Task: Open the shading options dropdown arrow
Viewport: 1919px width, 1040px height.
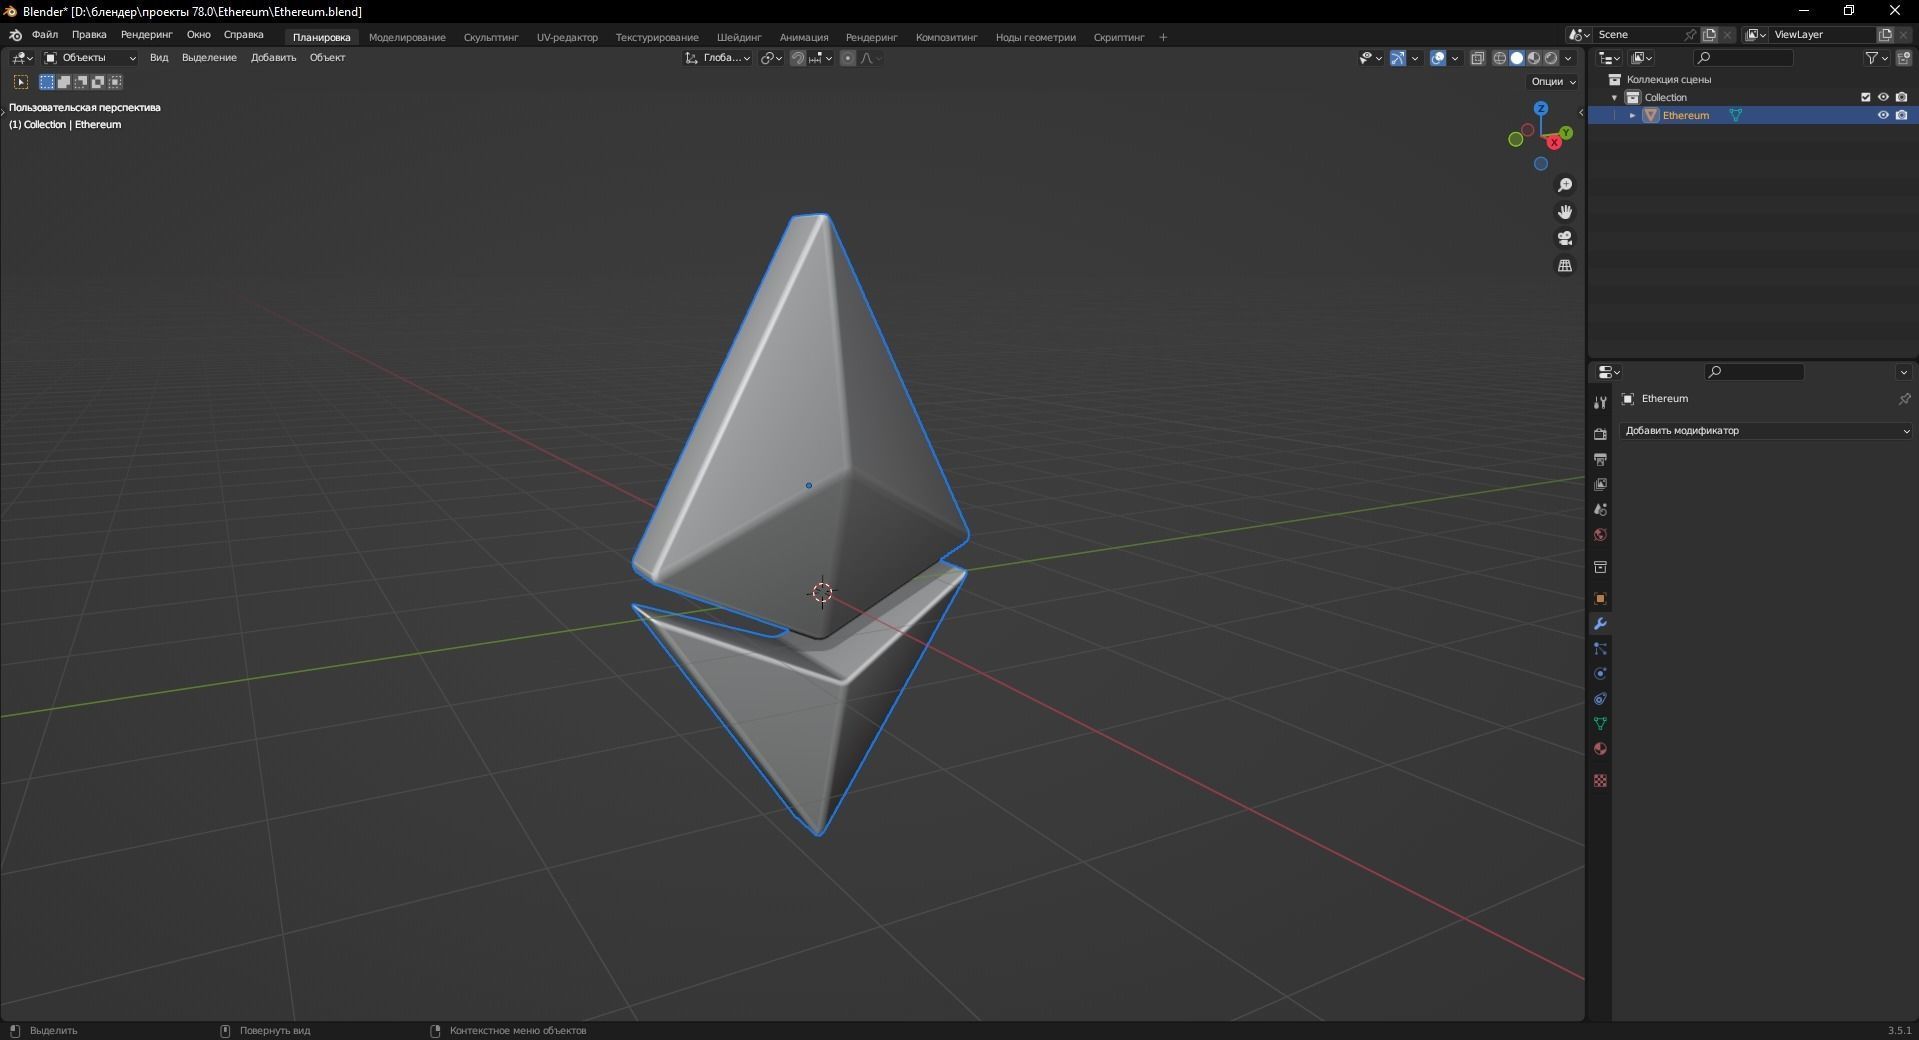Action: 1568,58
